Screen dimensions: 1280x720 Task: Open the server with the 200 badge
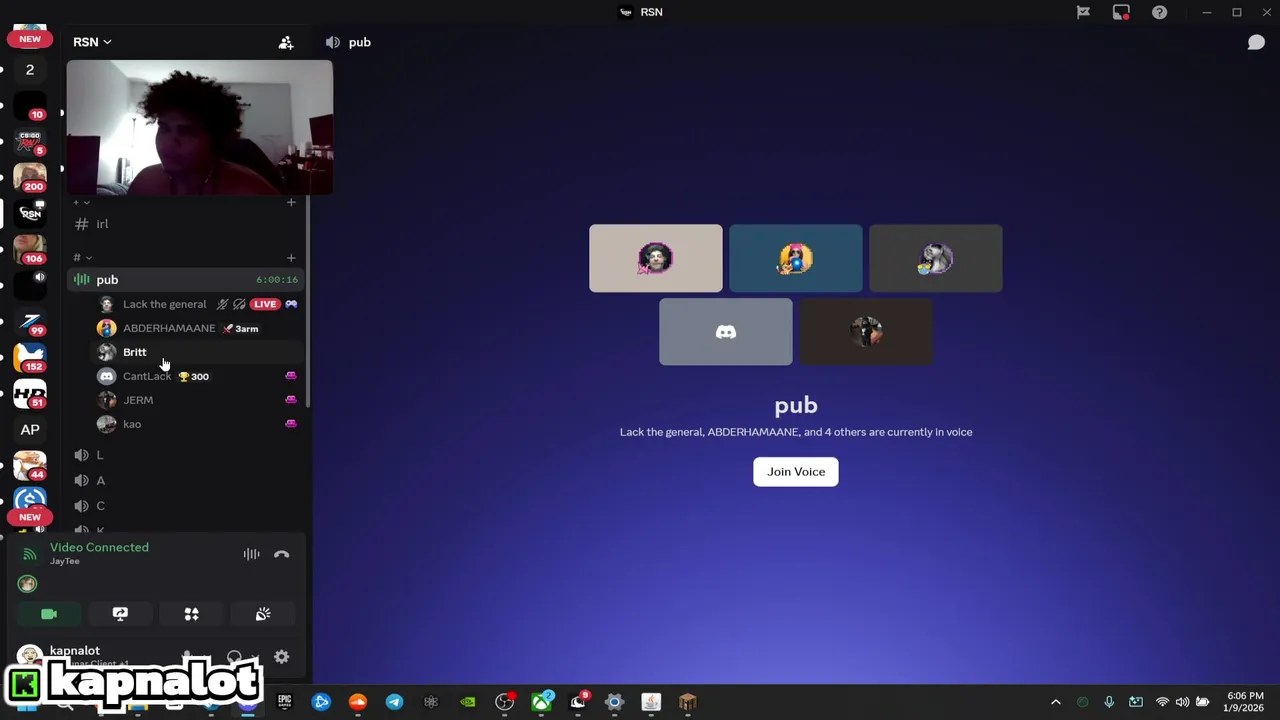tap(30, 177)
